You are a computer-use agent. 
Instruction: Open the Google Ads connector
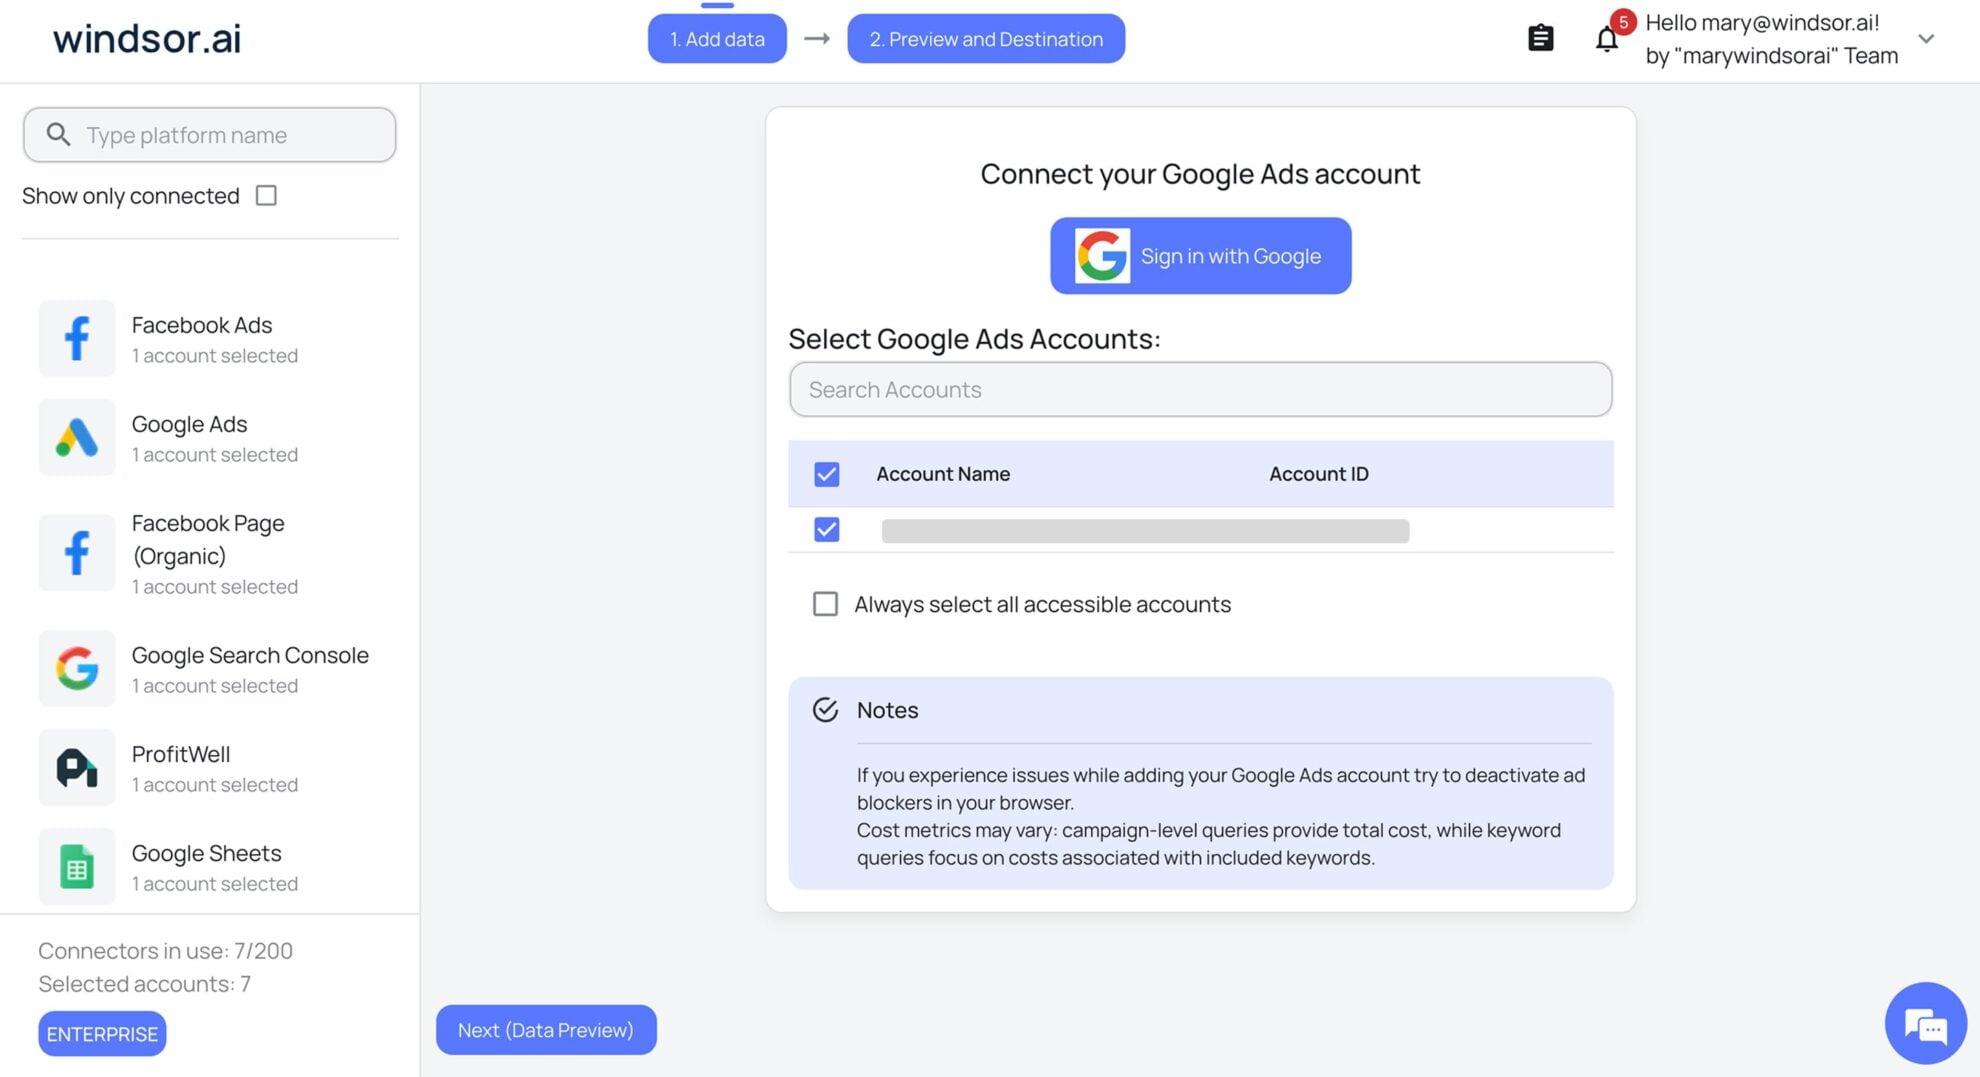click(x=76, y=437)
